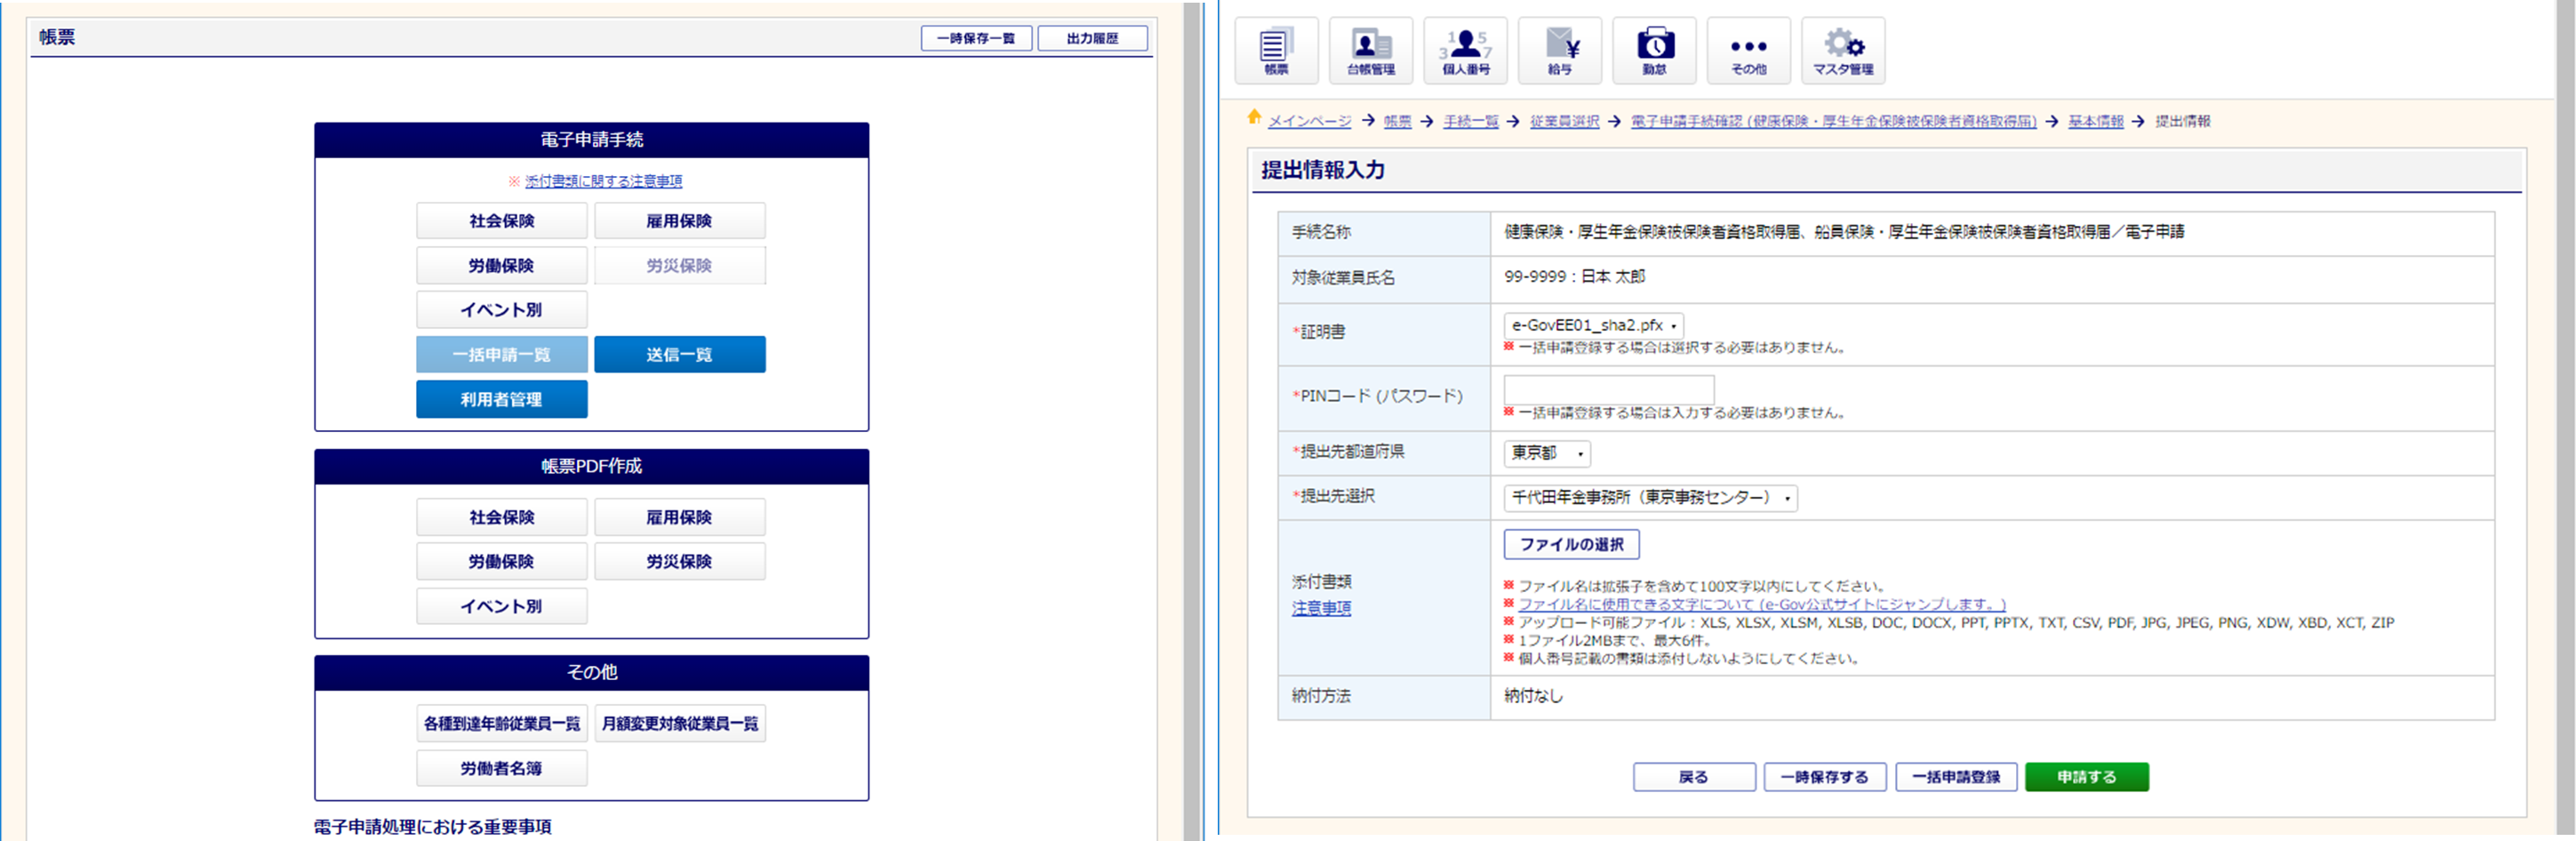2576x841 pixels.
Task: Open 添付書類に関する注意事項 link
Action: tap(603, 181)
